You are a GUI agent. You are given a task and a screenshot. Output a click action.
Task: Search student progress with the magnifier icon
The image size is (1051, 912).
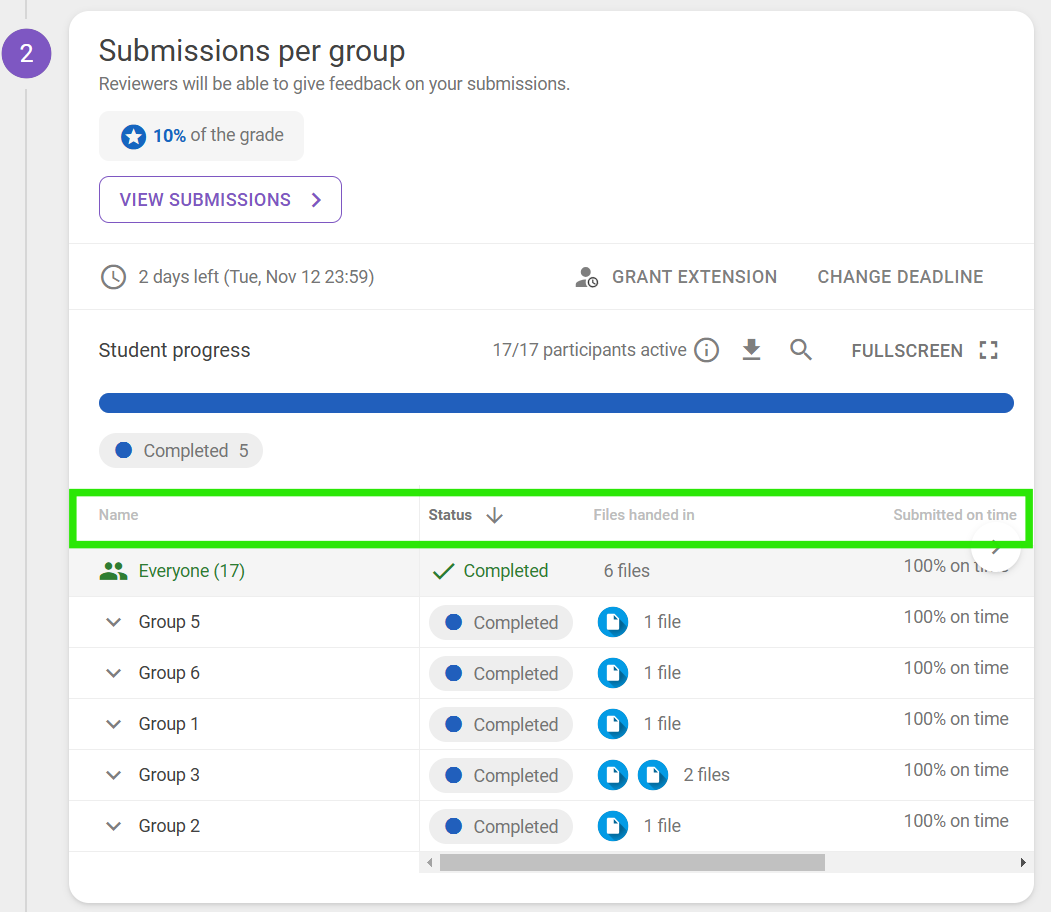801,350
